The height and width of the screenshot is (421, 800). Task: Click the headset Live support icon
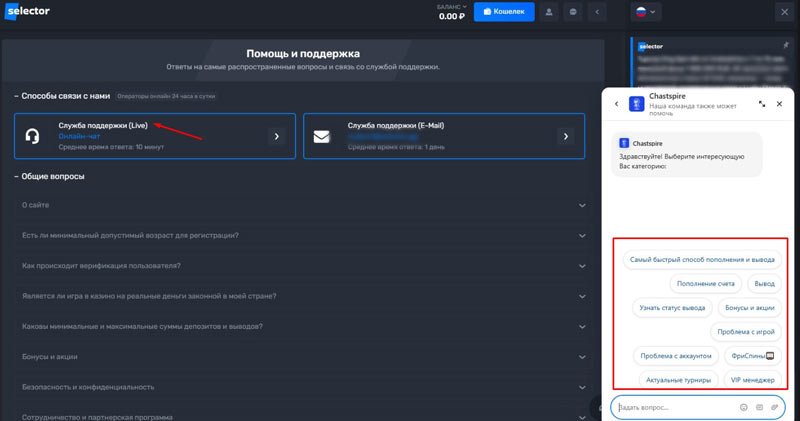coord(33,137)
